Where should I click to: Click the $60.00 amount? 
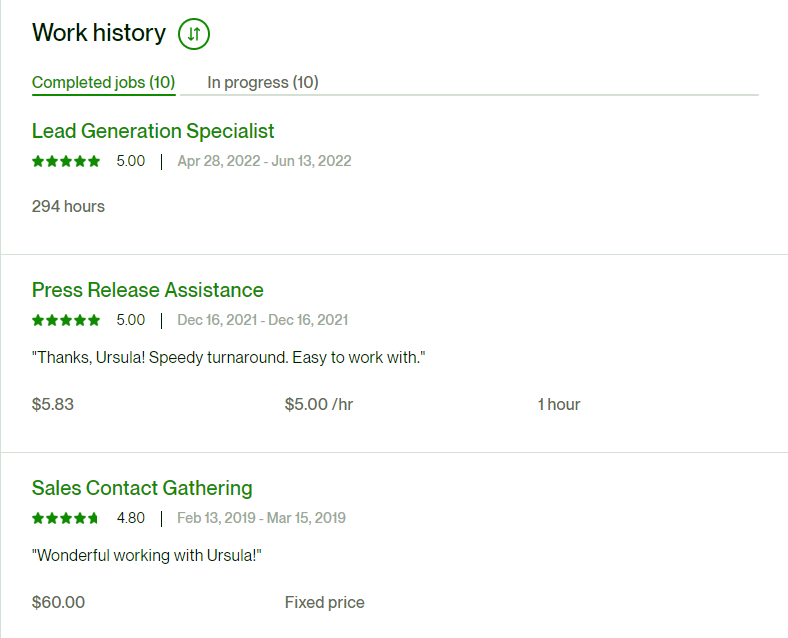pos(58,602)
